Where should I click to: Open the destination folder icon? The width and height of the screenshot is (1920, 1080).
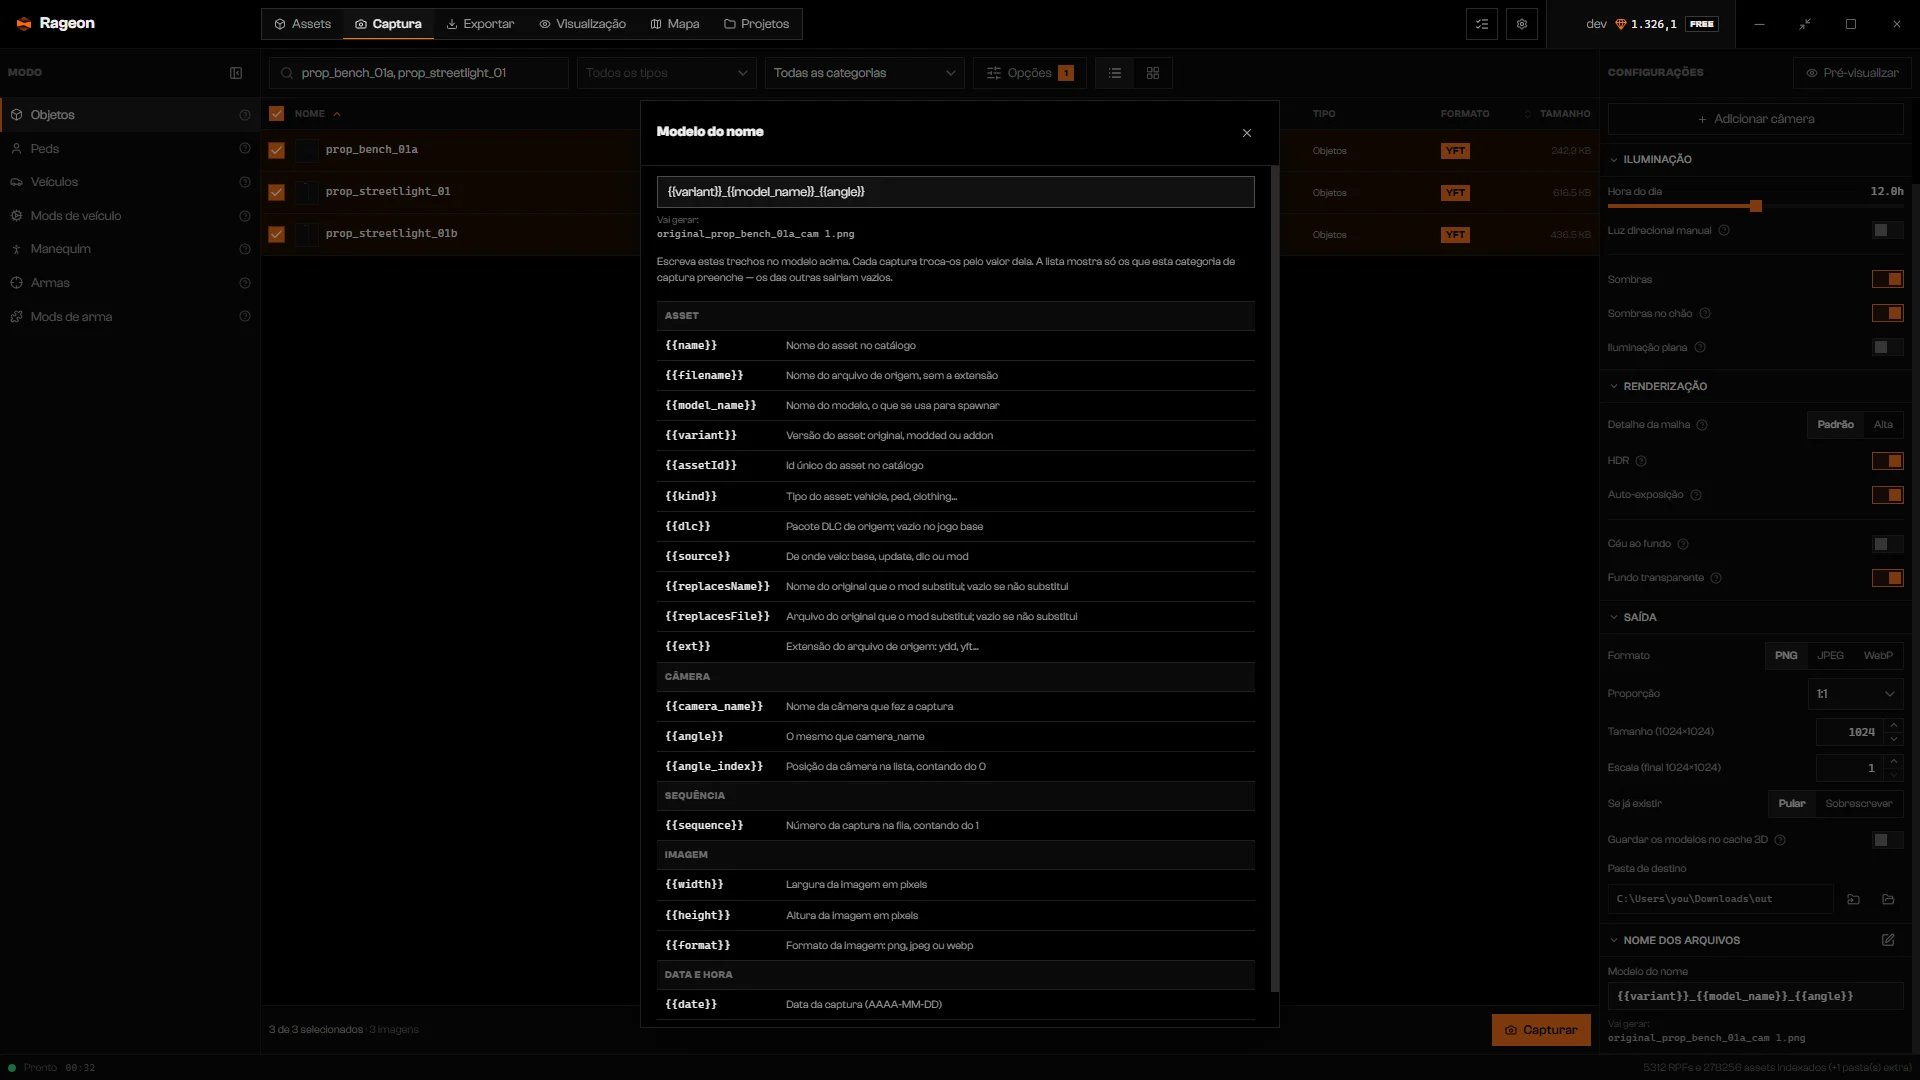coord(1888,899)
